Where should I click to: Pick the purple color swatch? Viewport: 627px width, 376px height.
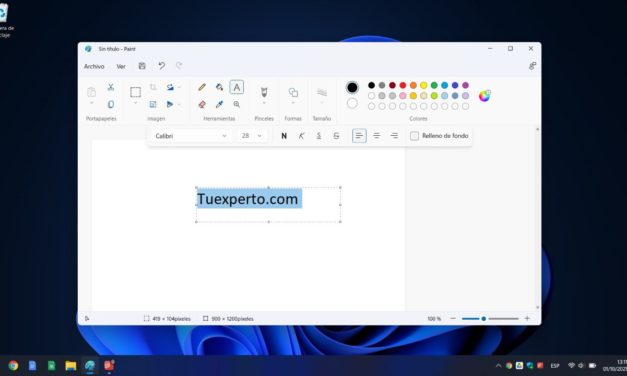pos(465,85)
